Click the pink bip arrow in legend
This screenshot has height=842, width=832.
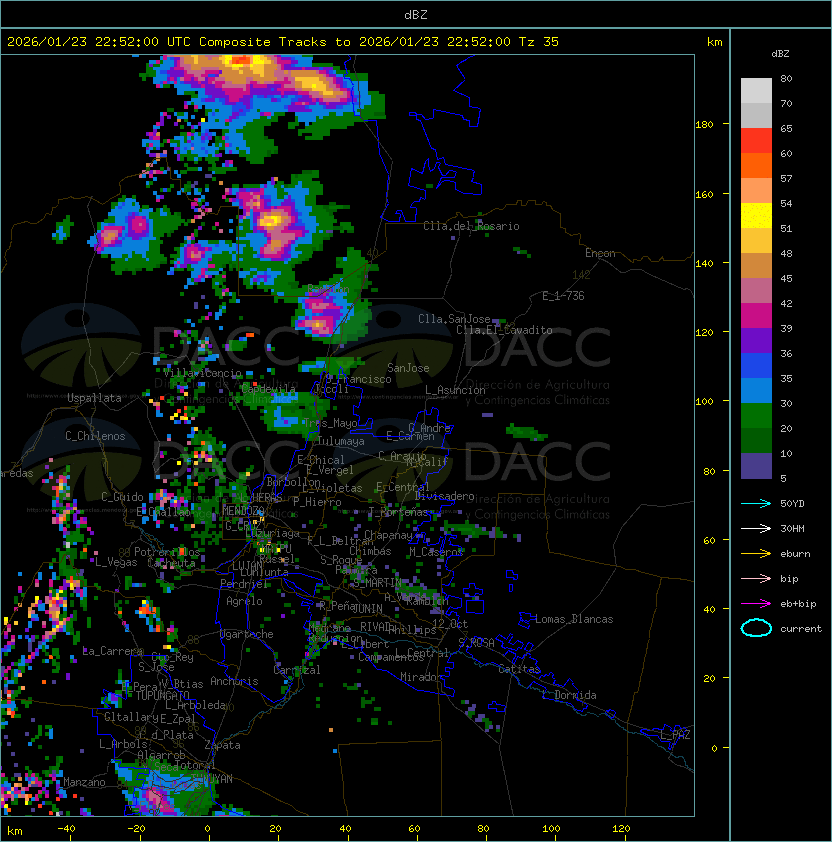pos(756,578)
